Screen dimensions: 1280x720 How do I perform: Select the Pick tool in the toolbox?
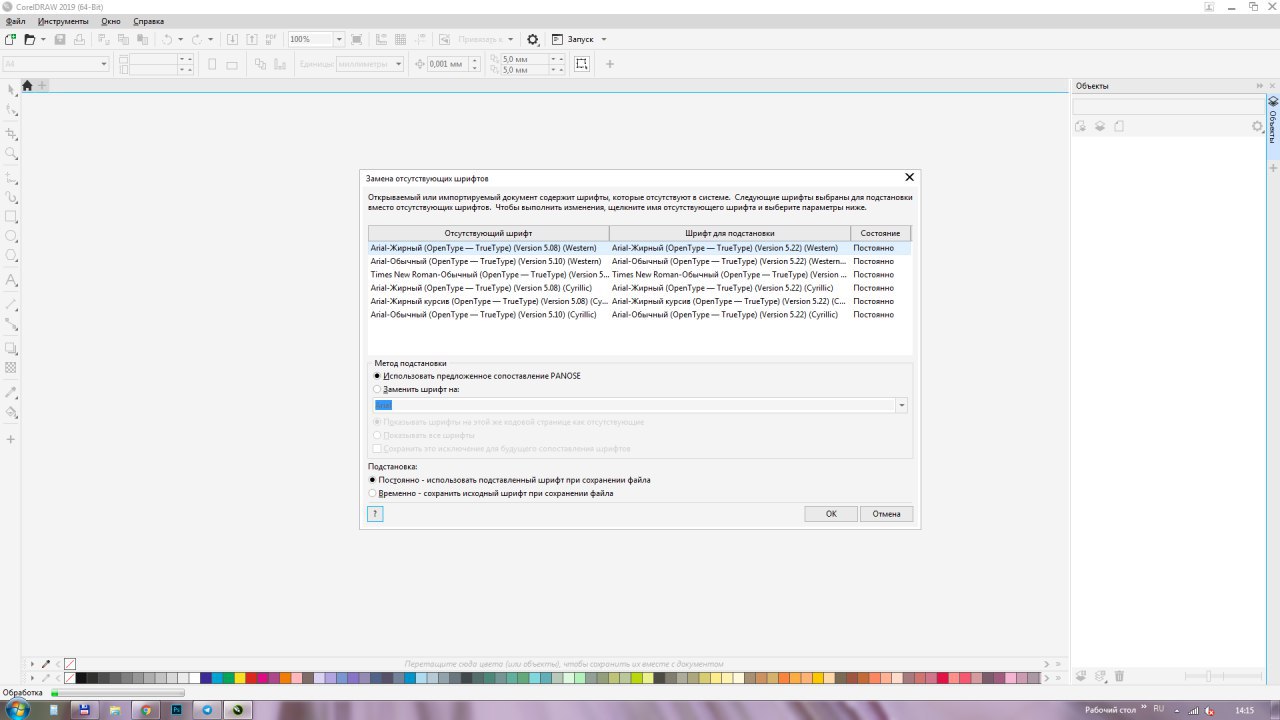click(12, 90)
